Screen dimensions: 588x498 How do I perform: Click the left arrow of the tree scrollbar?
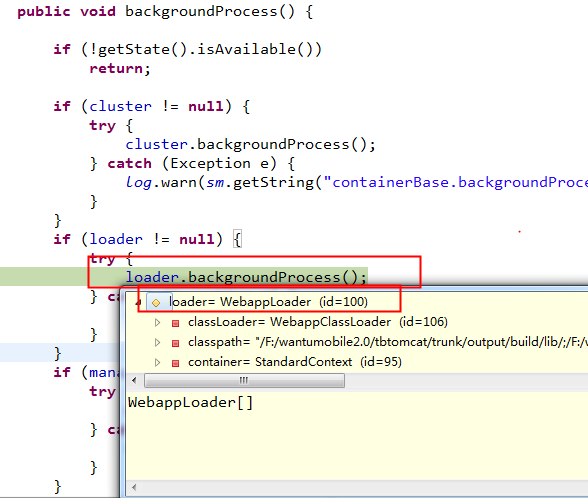coord(134,381)
